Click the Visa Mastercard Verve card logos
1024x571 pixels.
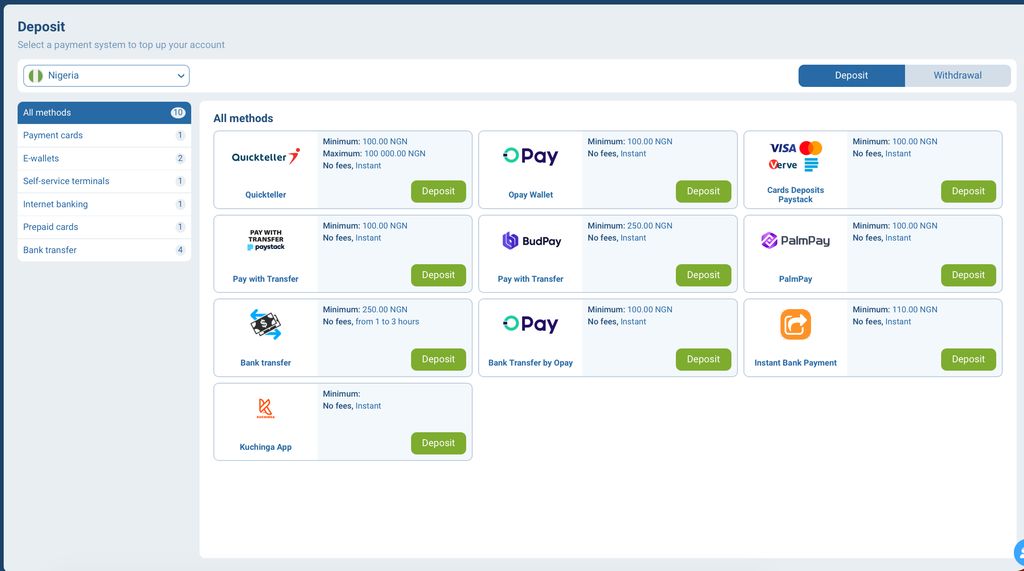click(x=795, y=156)
